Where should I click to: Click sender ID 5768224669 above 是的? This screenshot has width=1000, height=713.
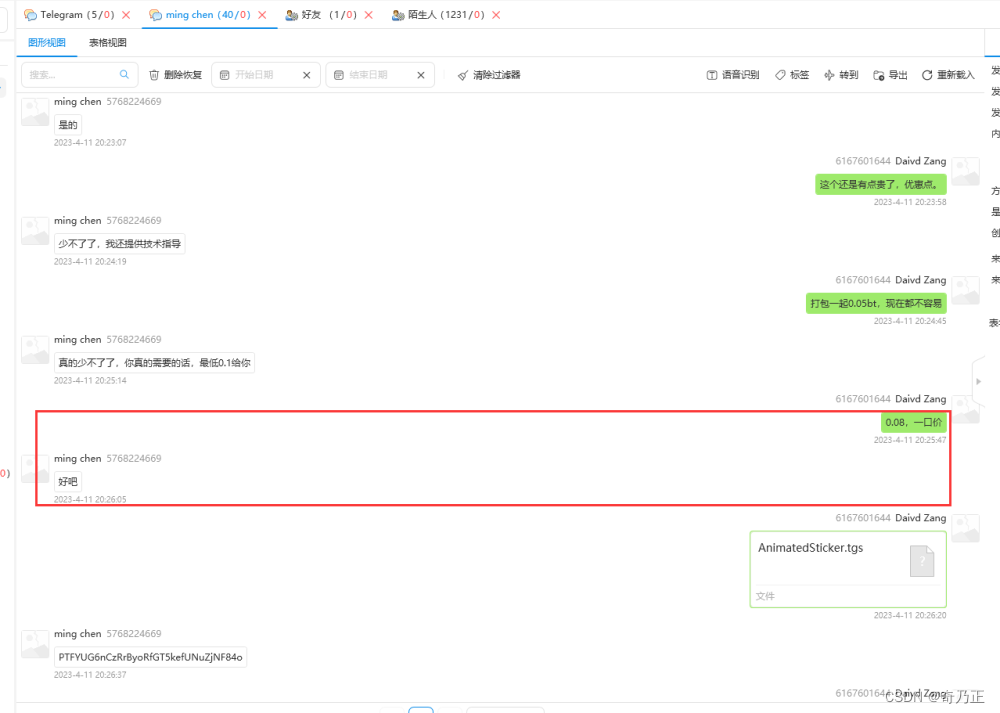[x=134, y=101]
